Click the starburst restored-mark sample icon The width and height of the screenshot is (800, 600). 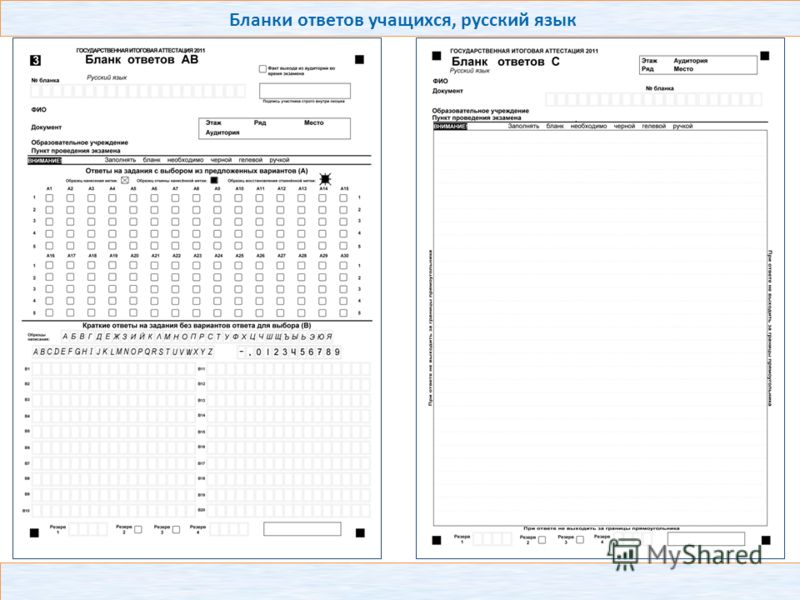click(x=325, y=179)
